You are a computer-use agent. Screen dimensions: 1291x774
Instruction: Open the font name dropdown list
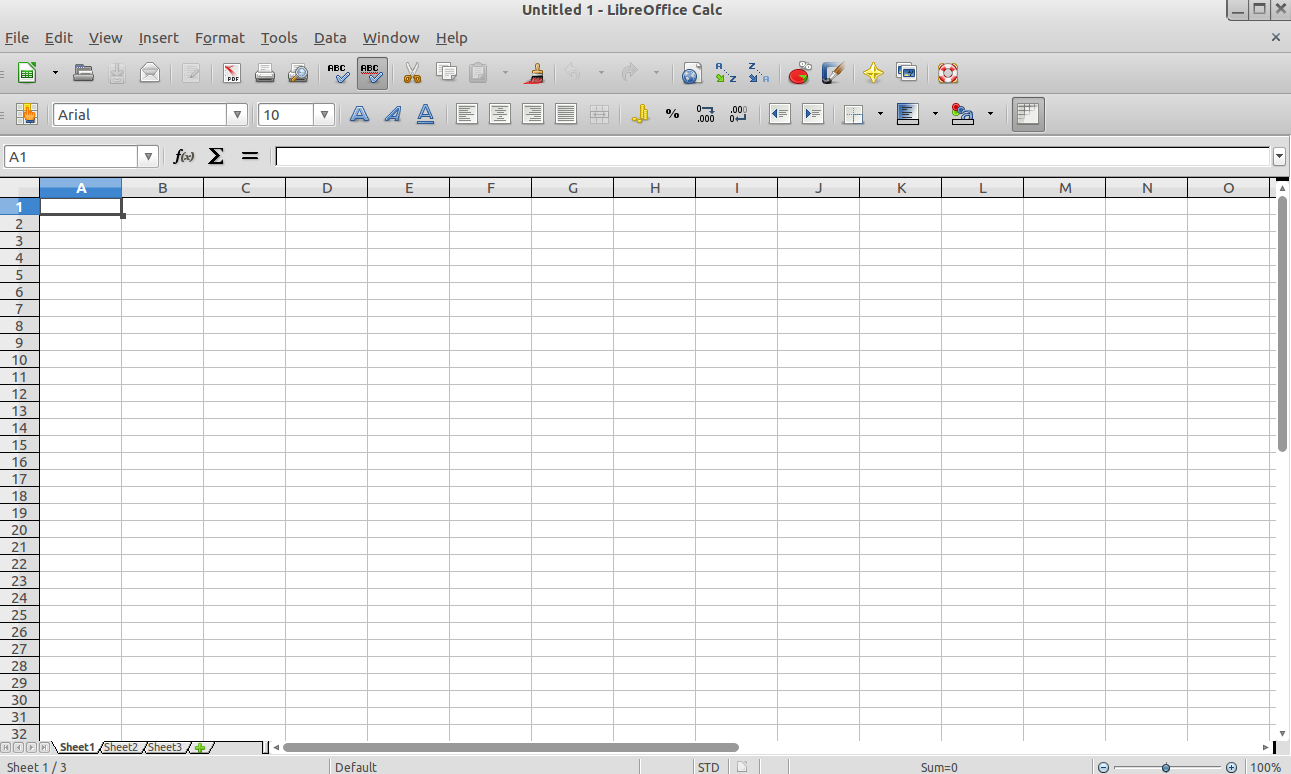click(237, 115)
